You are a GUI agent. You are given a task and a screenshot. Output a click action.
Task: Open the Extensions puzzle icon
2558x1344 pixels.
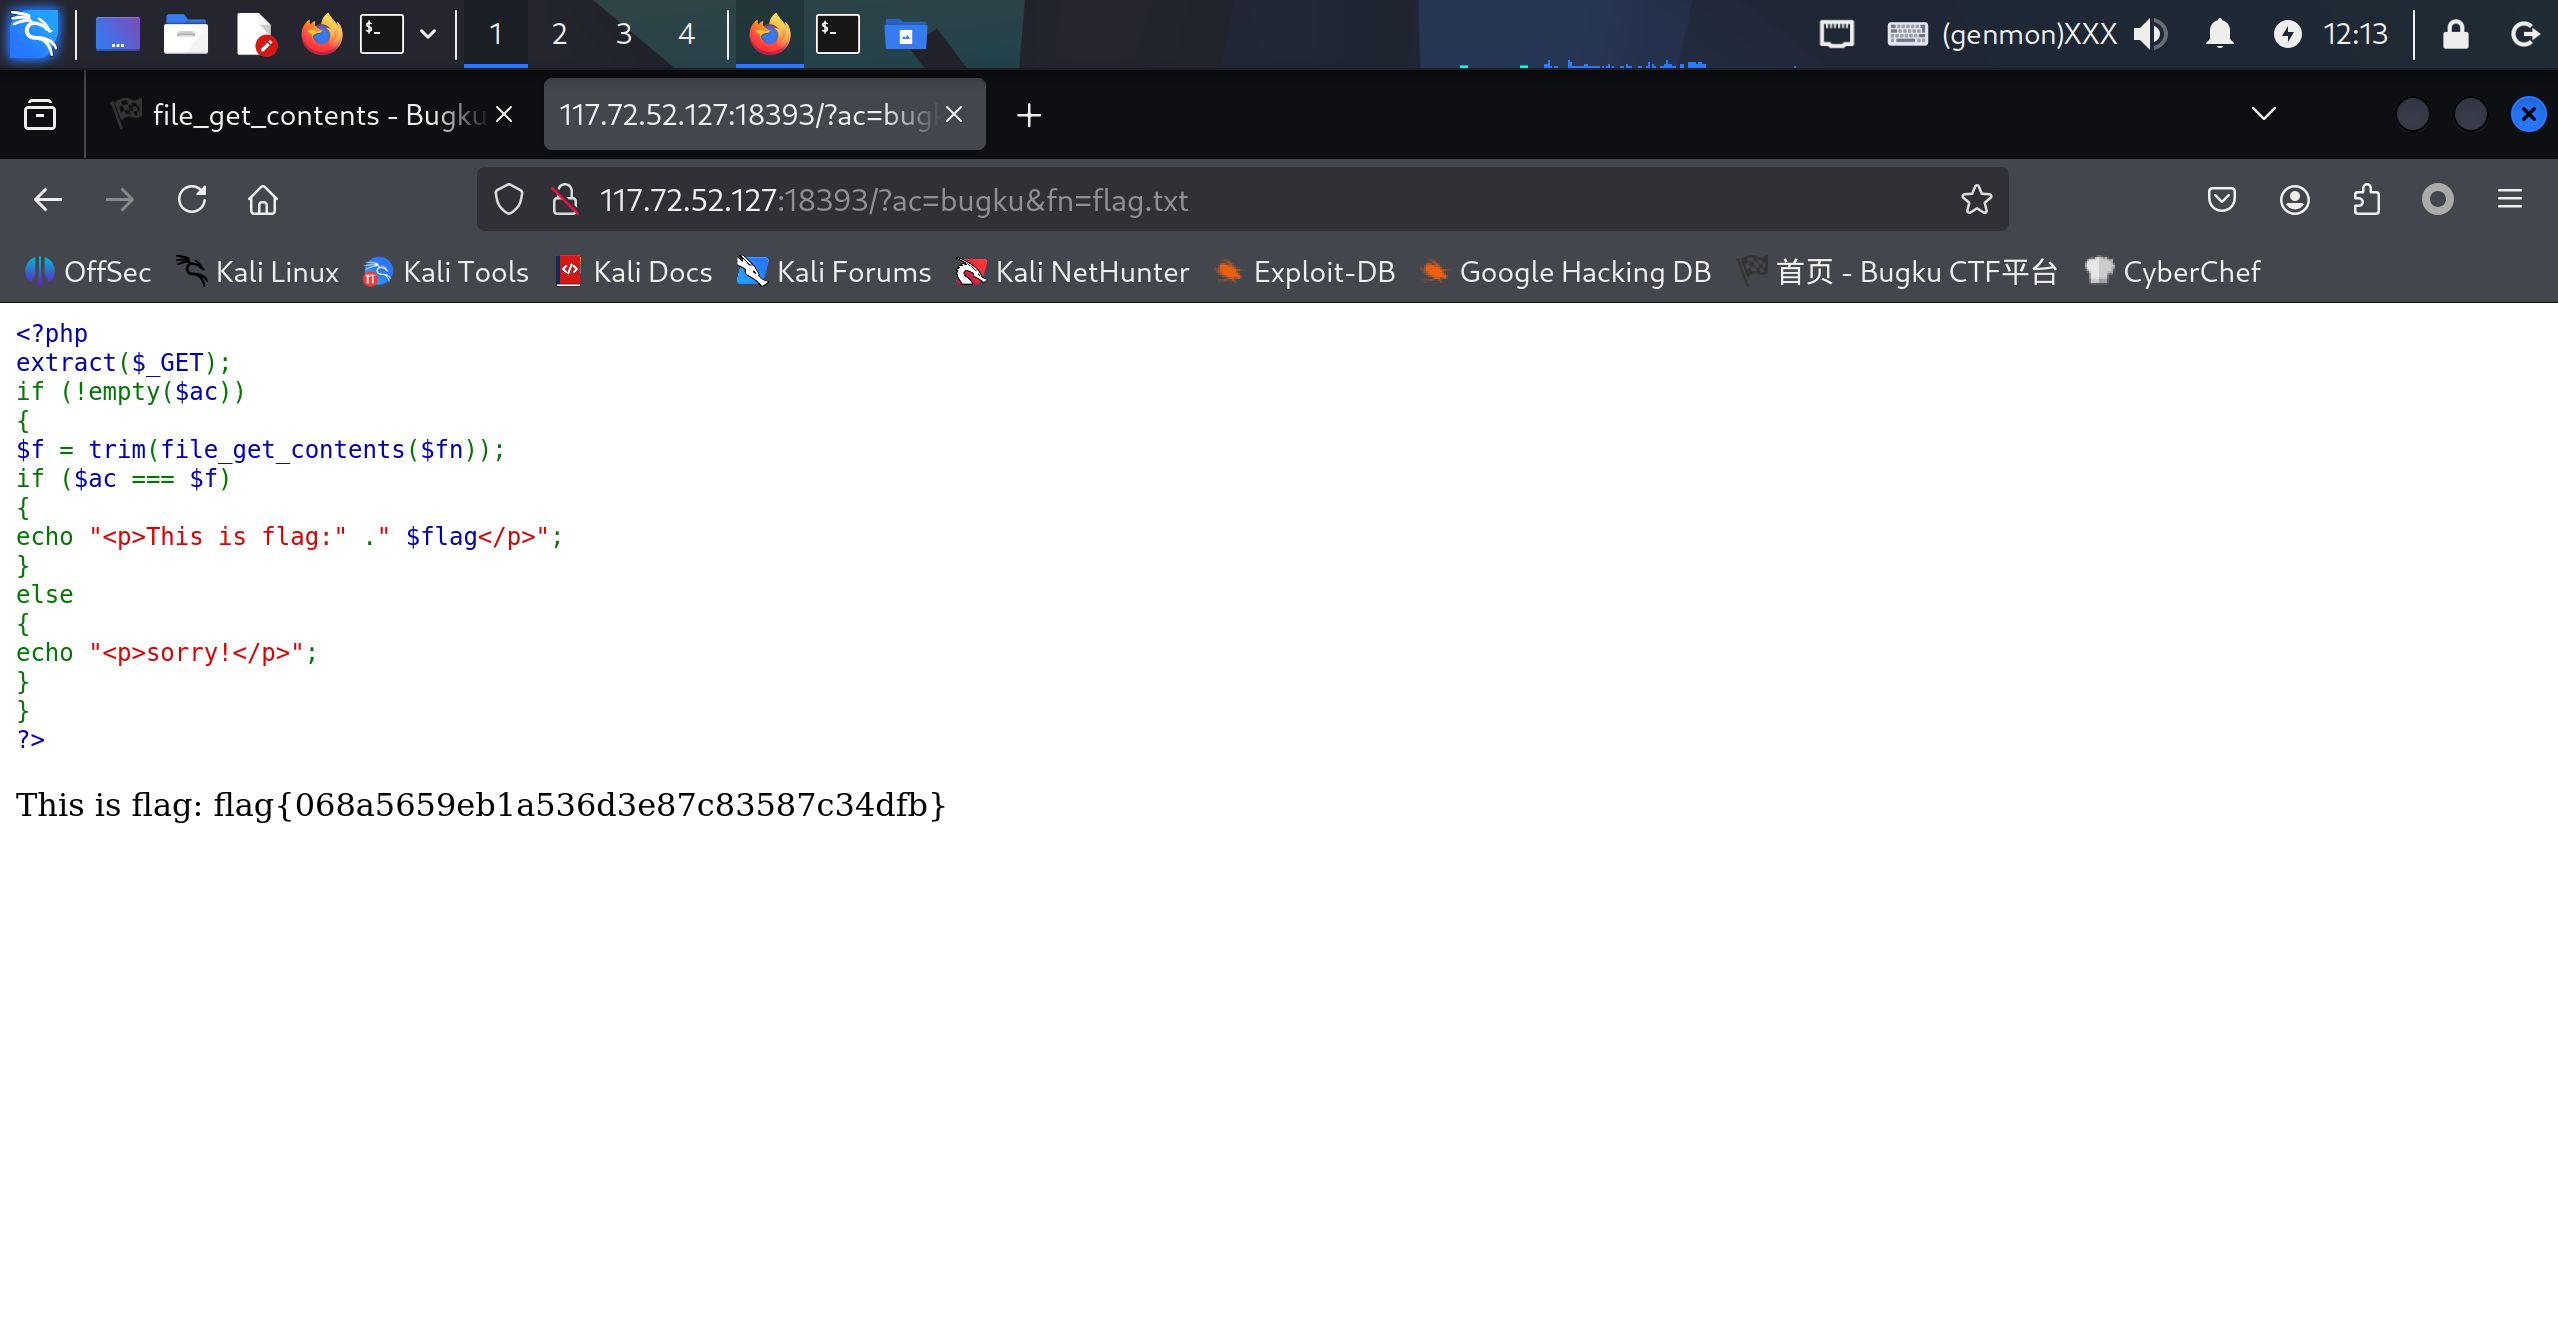tap(2366, 200)
